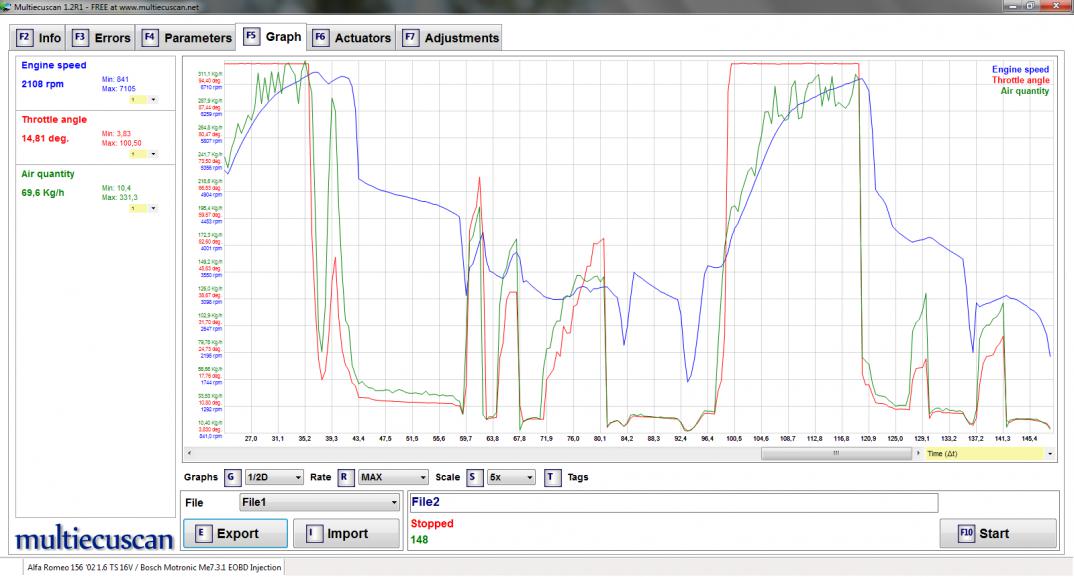Select the Actuators tab
Image resolution: width=1074 pixels, height=577 pixels.
click(351, 38)
